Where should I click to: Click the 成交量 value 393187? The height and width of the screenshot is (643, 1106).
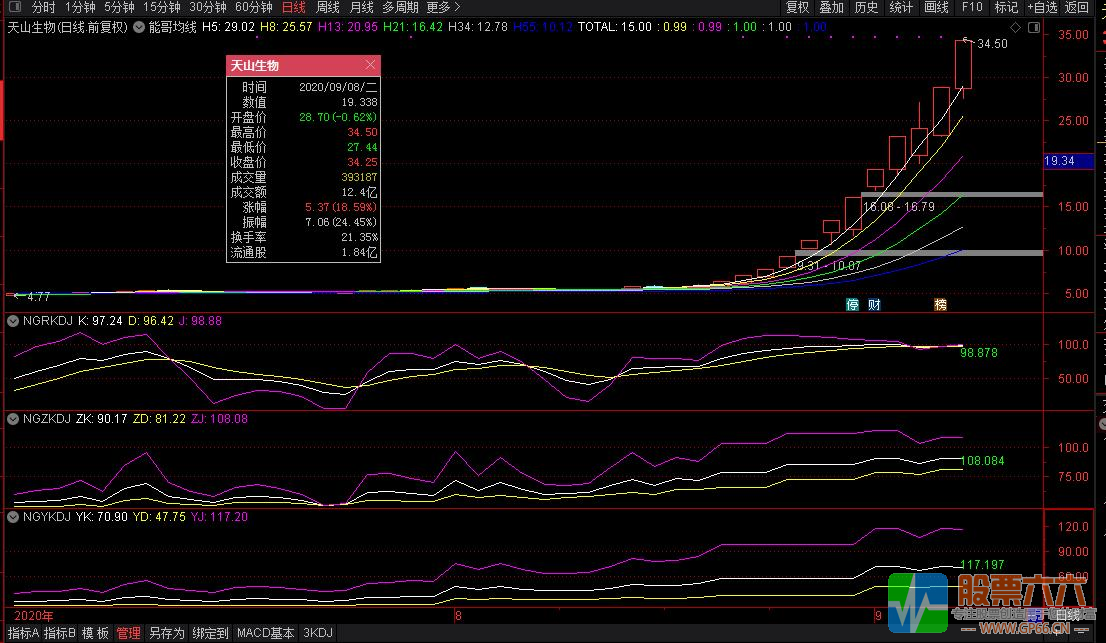pyautogui.click(x=359, y=177)
